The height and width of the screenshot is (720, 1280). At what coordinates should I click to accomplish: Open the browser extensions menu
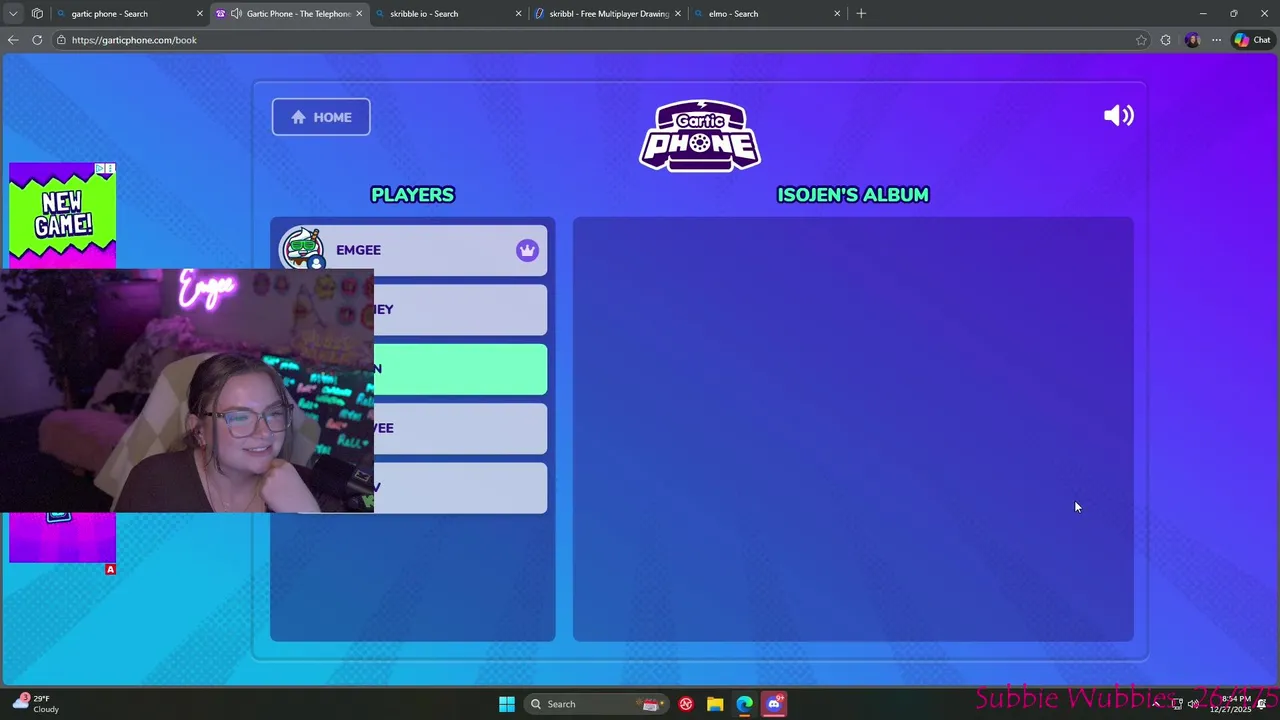pos(1166,40)
